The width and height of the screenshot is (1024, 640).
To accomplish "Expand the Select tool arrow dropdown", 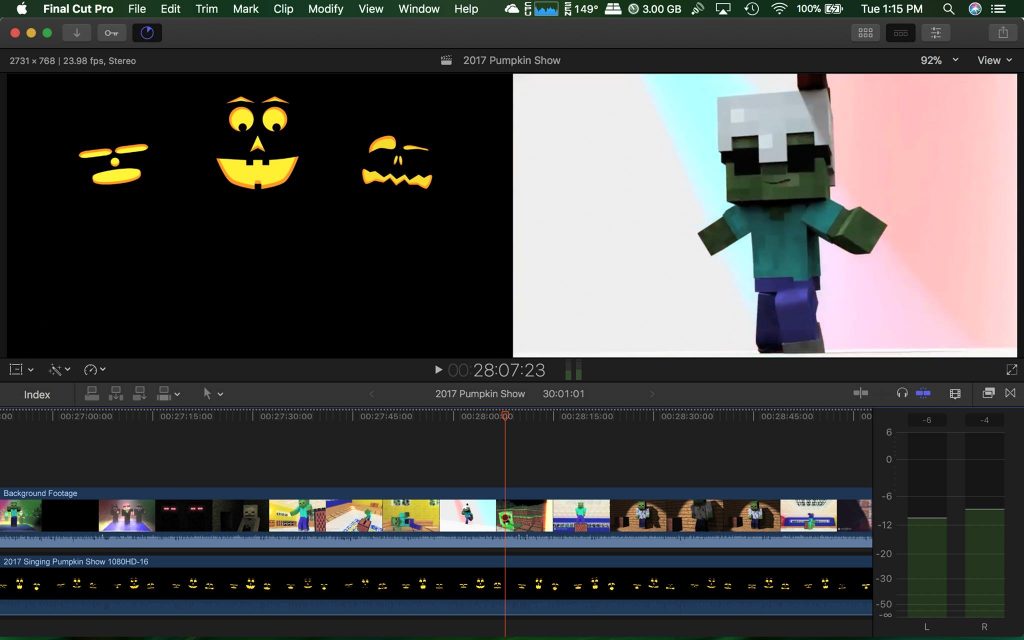I will point(213,394).
